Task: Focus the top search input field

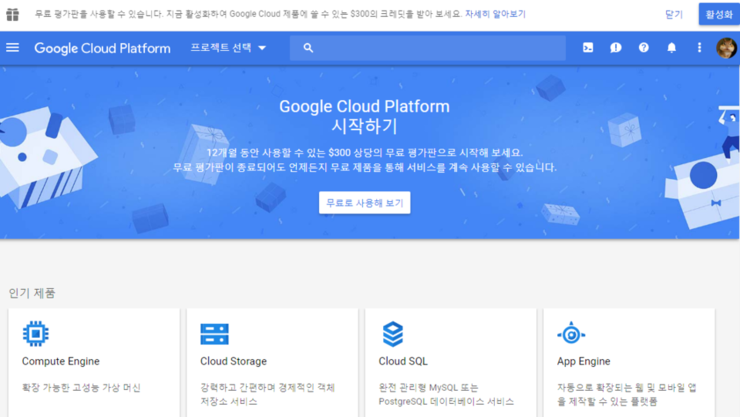Action: (428, 48)
